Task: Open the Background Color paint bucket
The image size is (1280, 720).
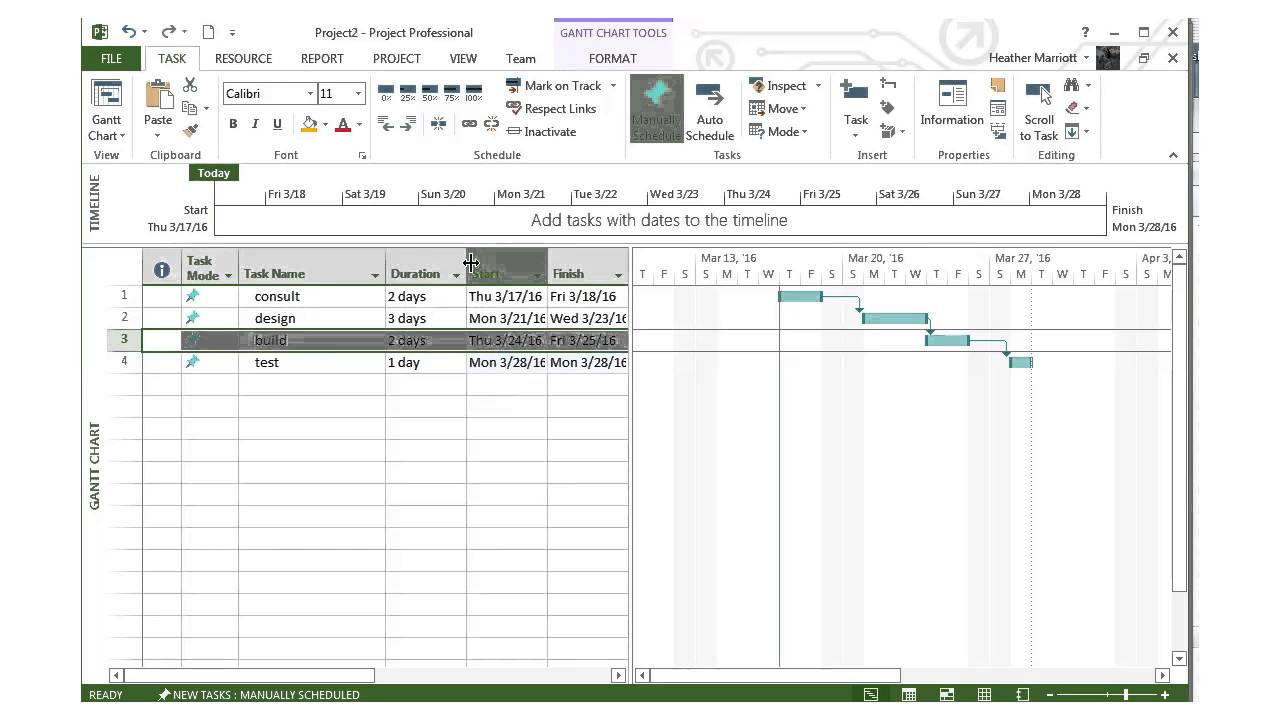Action: point(310,124)
